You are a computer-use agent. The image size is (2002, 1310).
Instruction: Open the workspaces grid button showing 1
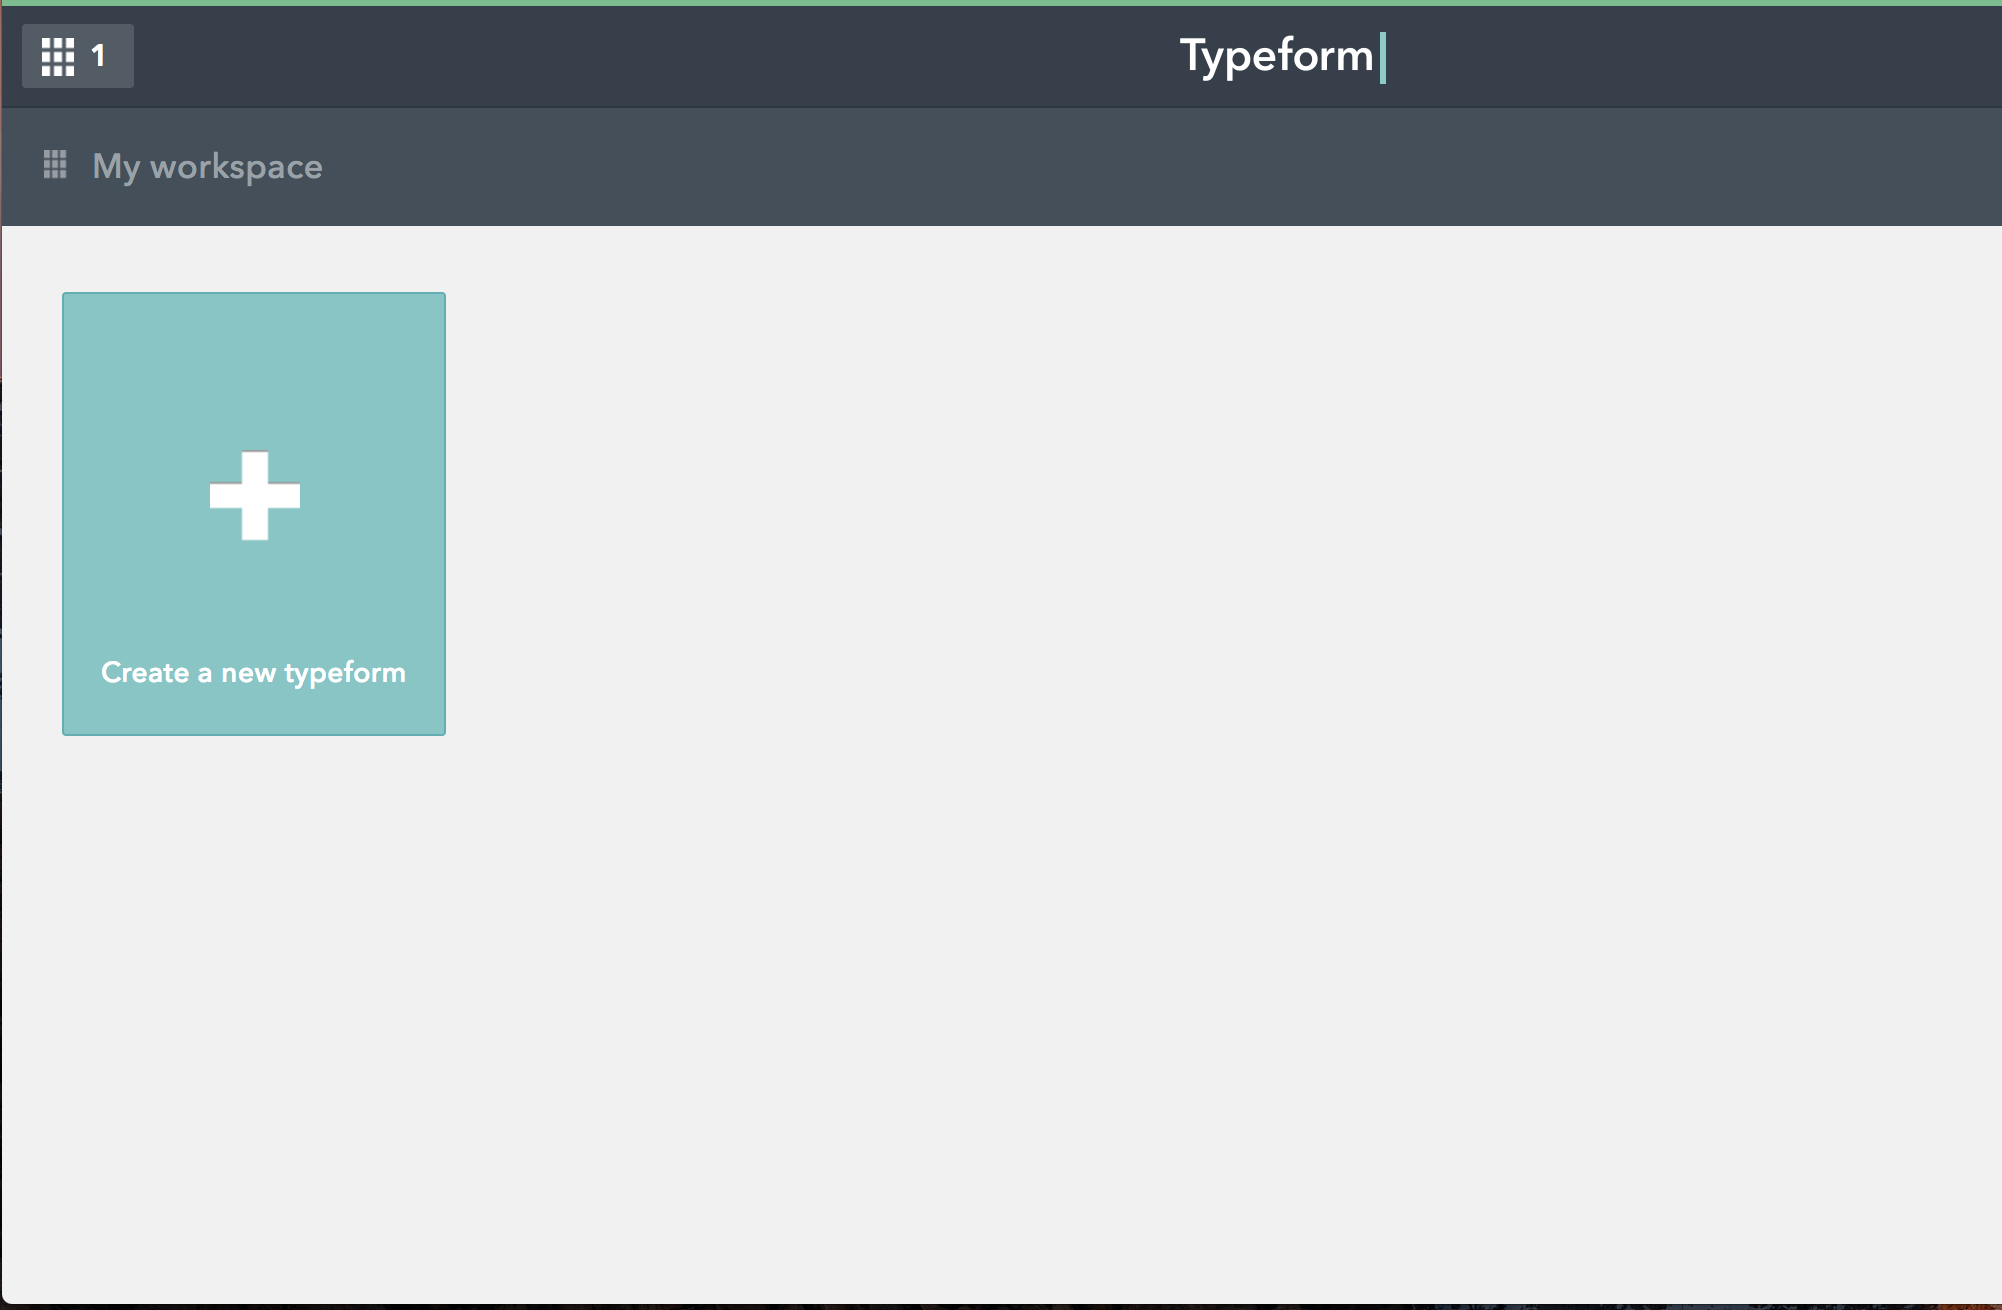78,56
